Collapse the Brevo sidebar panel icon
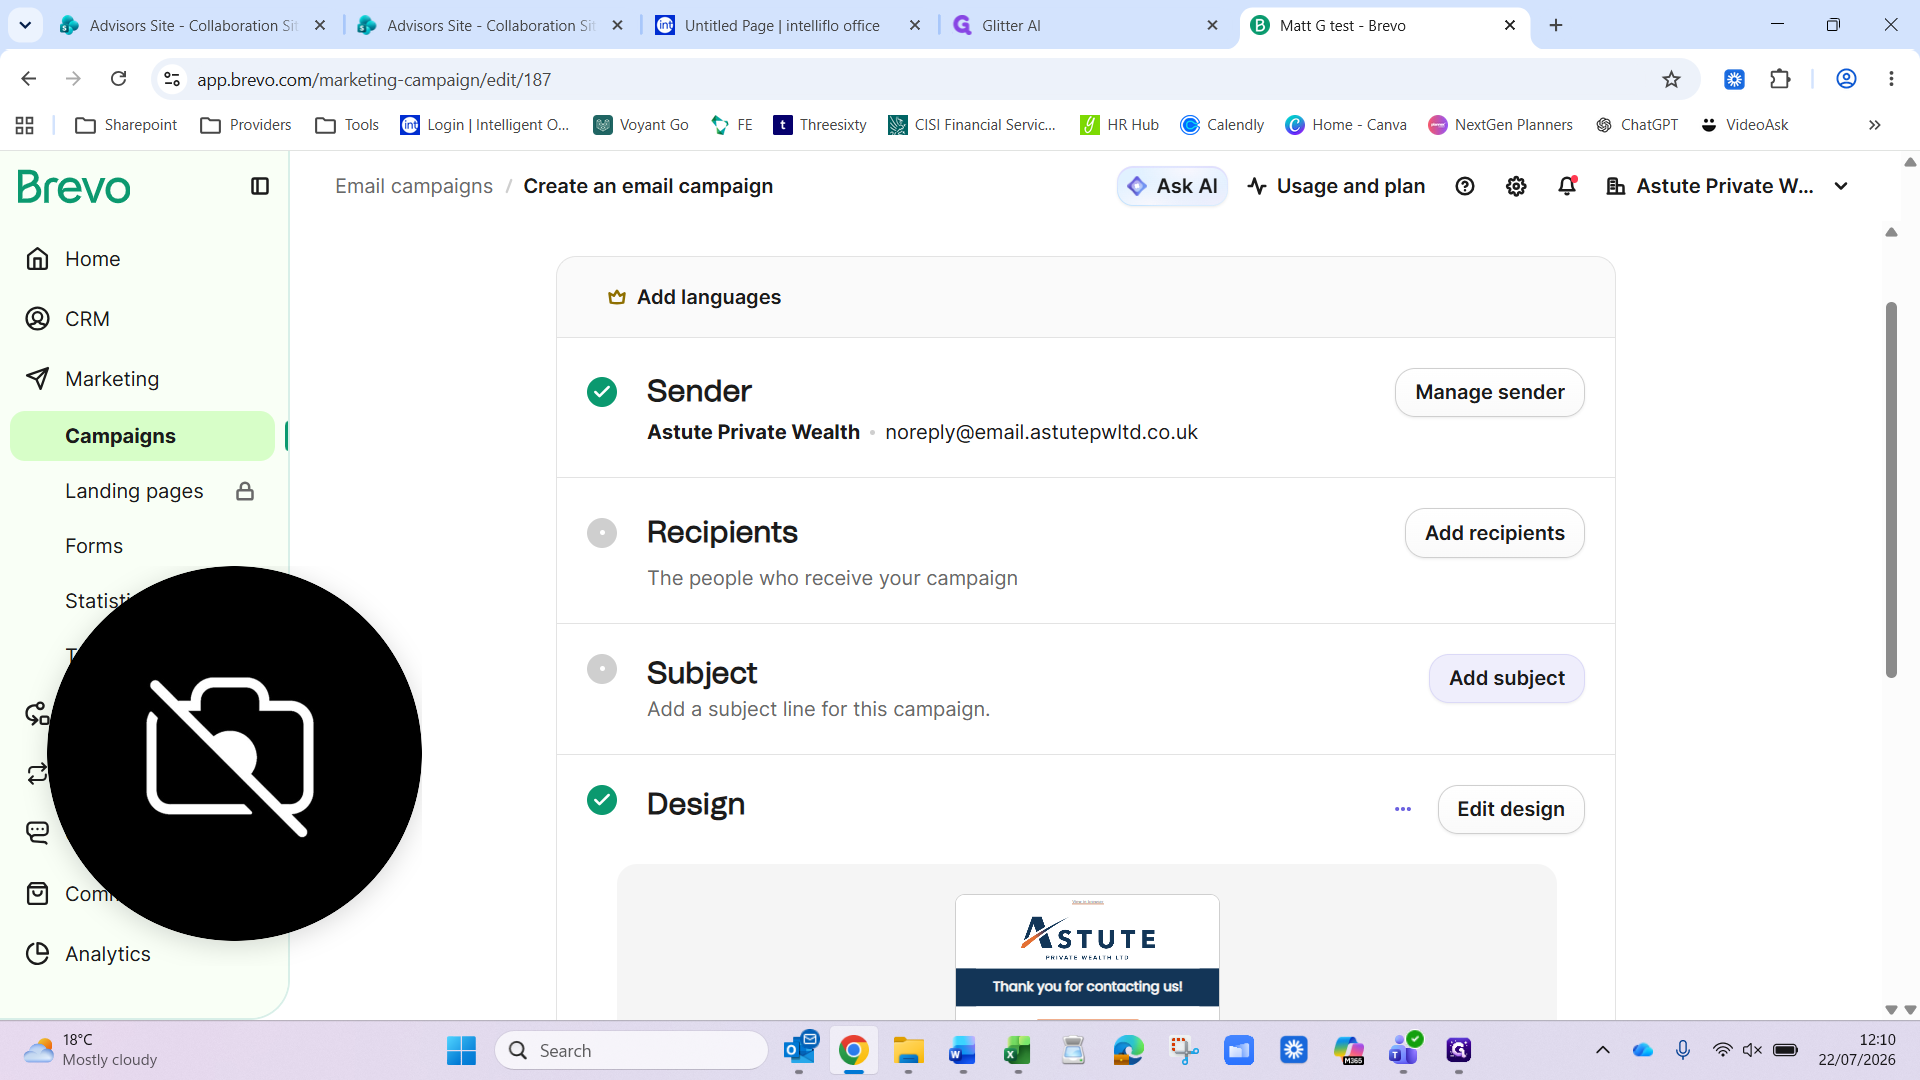Screen dimensions: 1920x1080 (260, 186)
